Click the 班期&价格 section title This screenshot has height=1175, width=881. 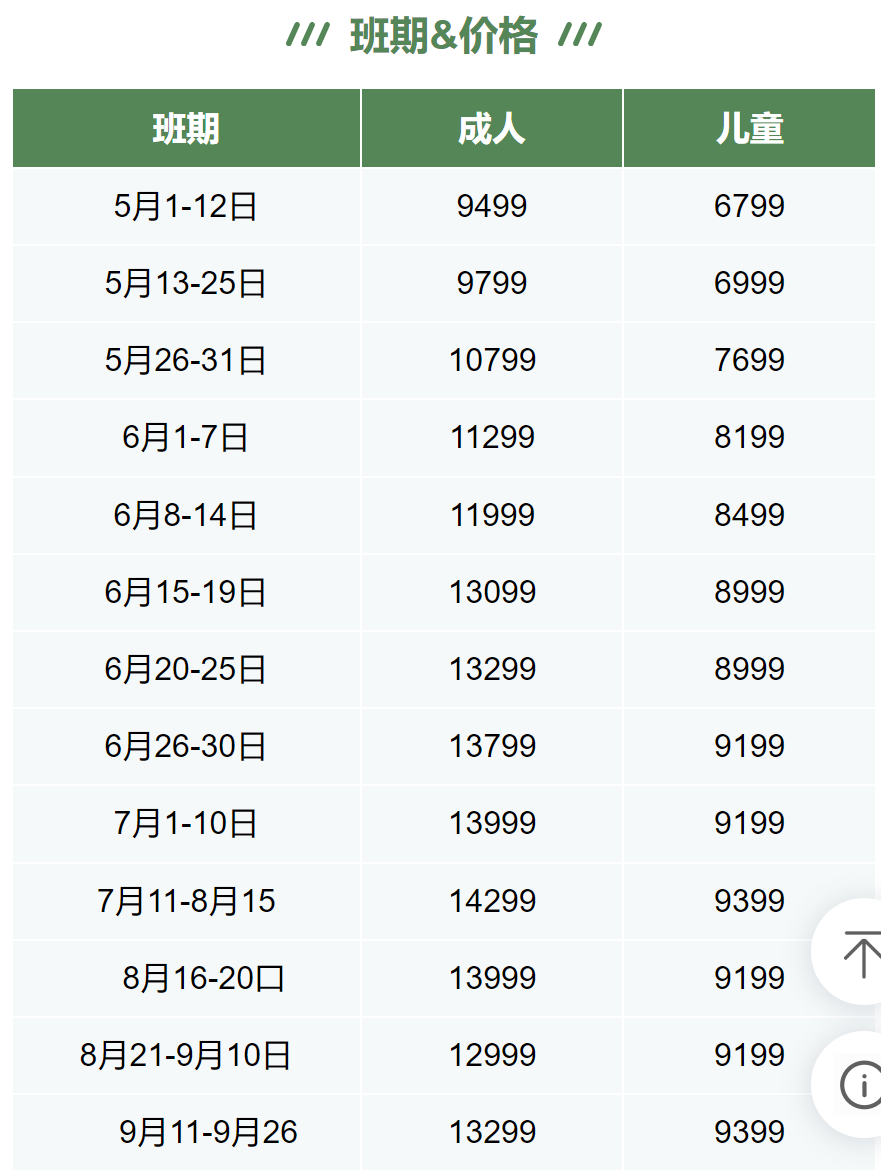click(x=443, y=35)
